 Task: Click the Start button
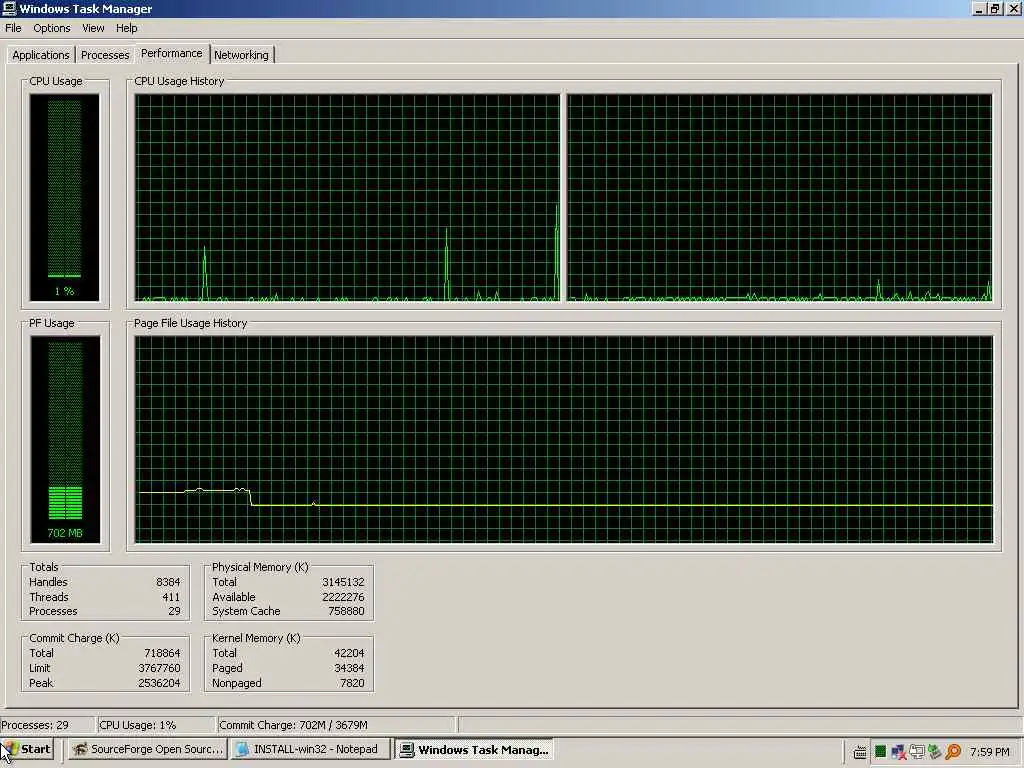pyautogui.click(x=27, y=749)
